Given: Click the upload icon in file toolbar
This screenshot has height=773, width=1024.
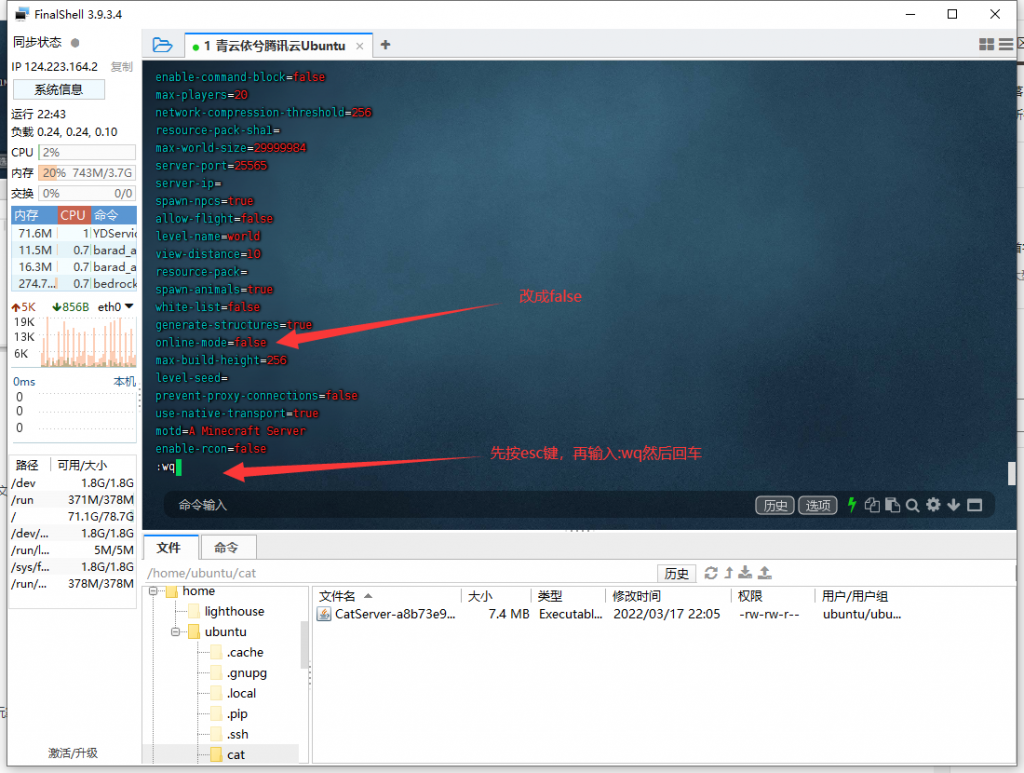Looking at the screenshot, I should coord(765,573).
